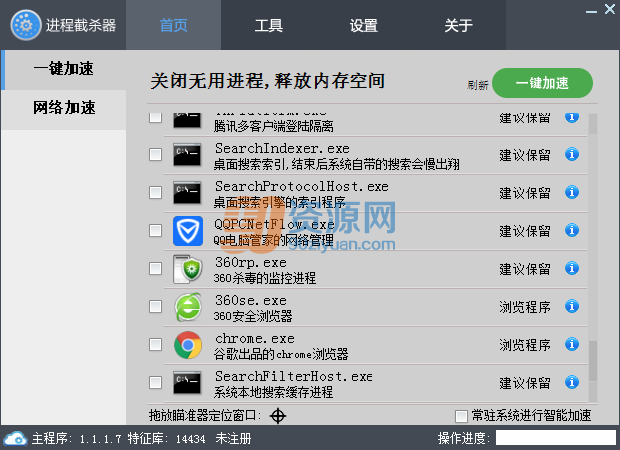Viewport: 620px width, 450px height.
Task: Open the 工具 tab
Action: [268, 25]
